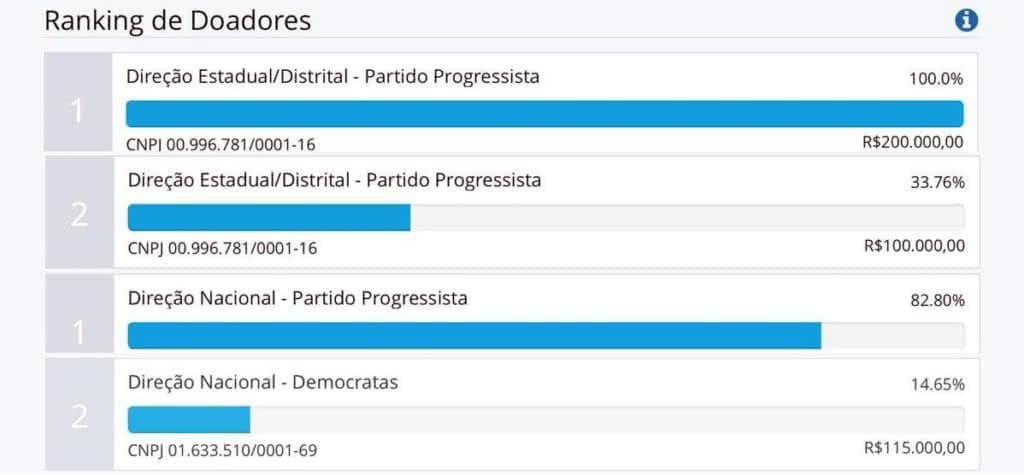This screenshot has width=1024, height=475.
Task: Select rank badge 2 beside 33.76% row
Action: tap(80, 212)
